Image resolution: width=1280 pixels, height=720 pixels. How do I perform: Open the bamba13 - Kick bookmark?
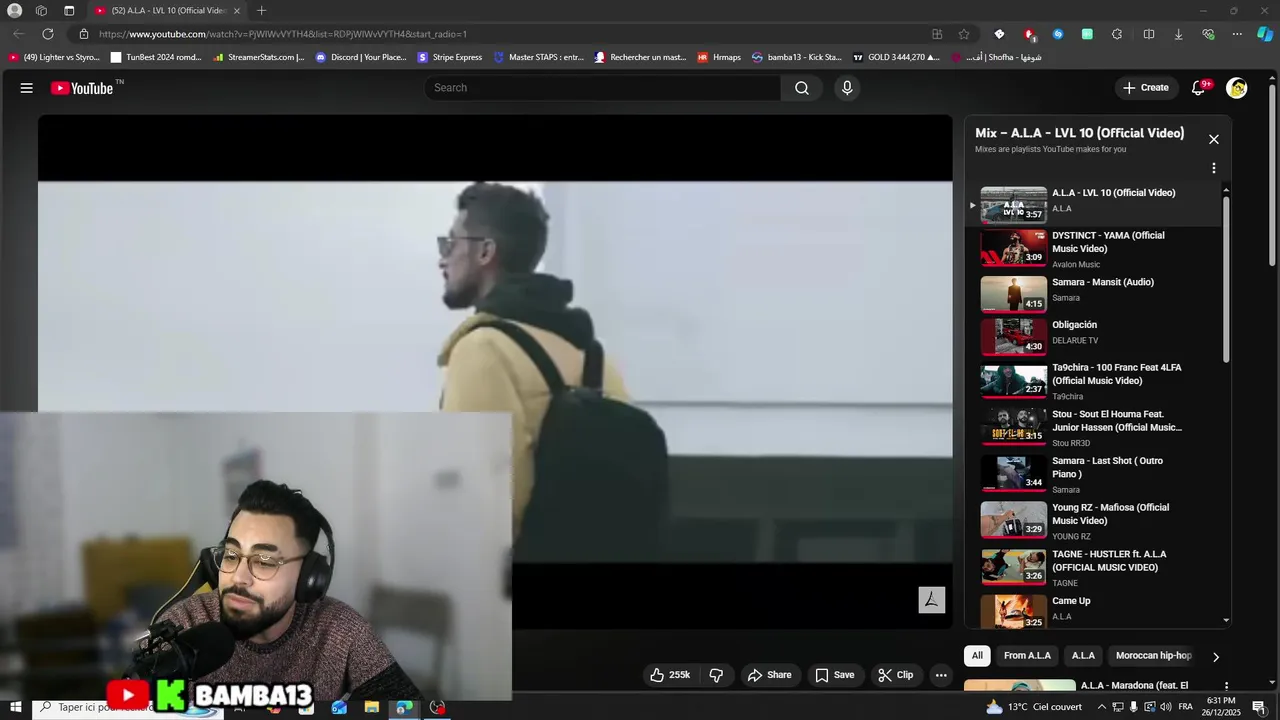point(797,57)
